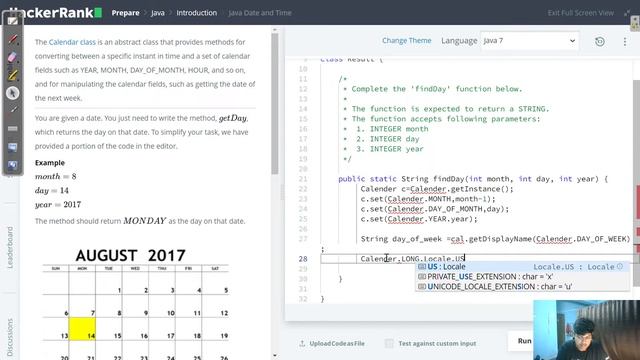Click the line thickness tool in annotation bar
Screen dimensions: 640x360
(13, 129)
